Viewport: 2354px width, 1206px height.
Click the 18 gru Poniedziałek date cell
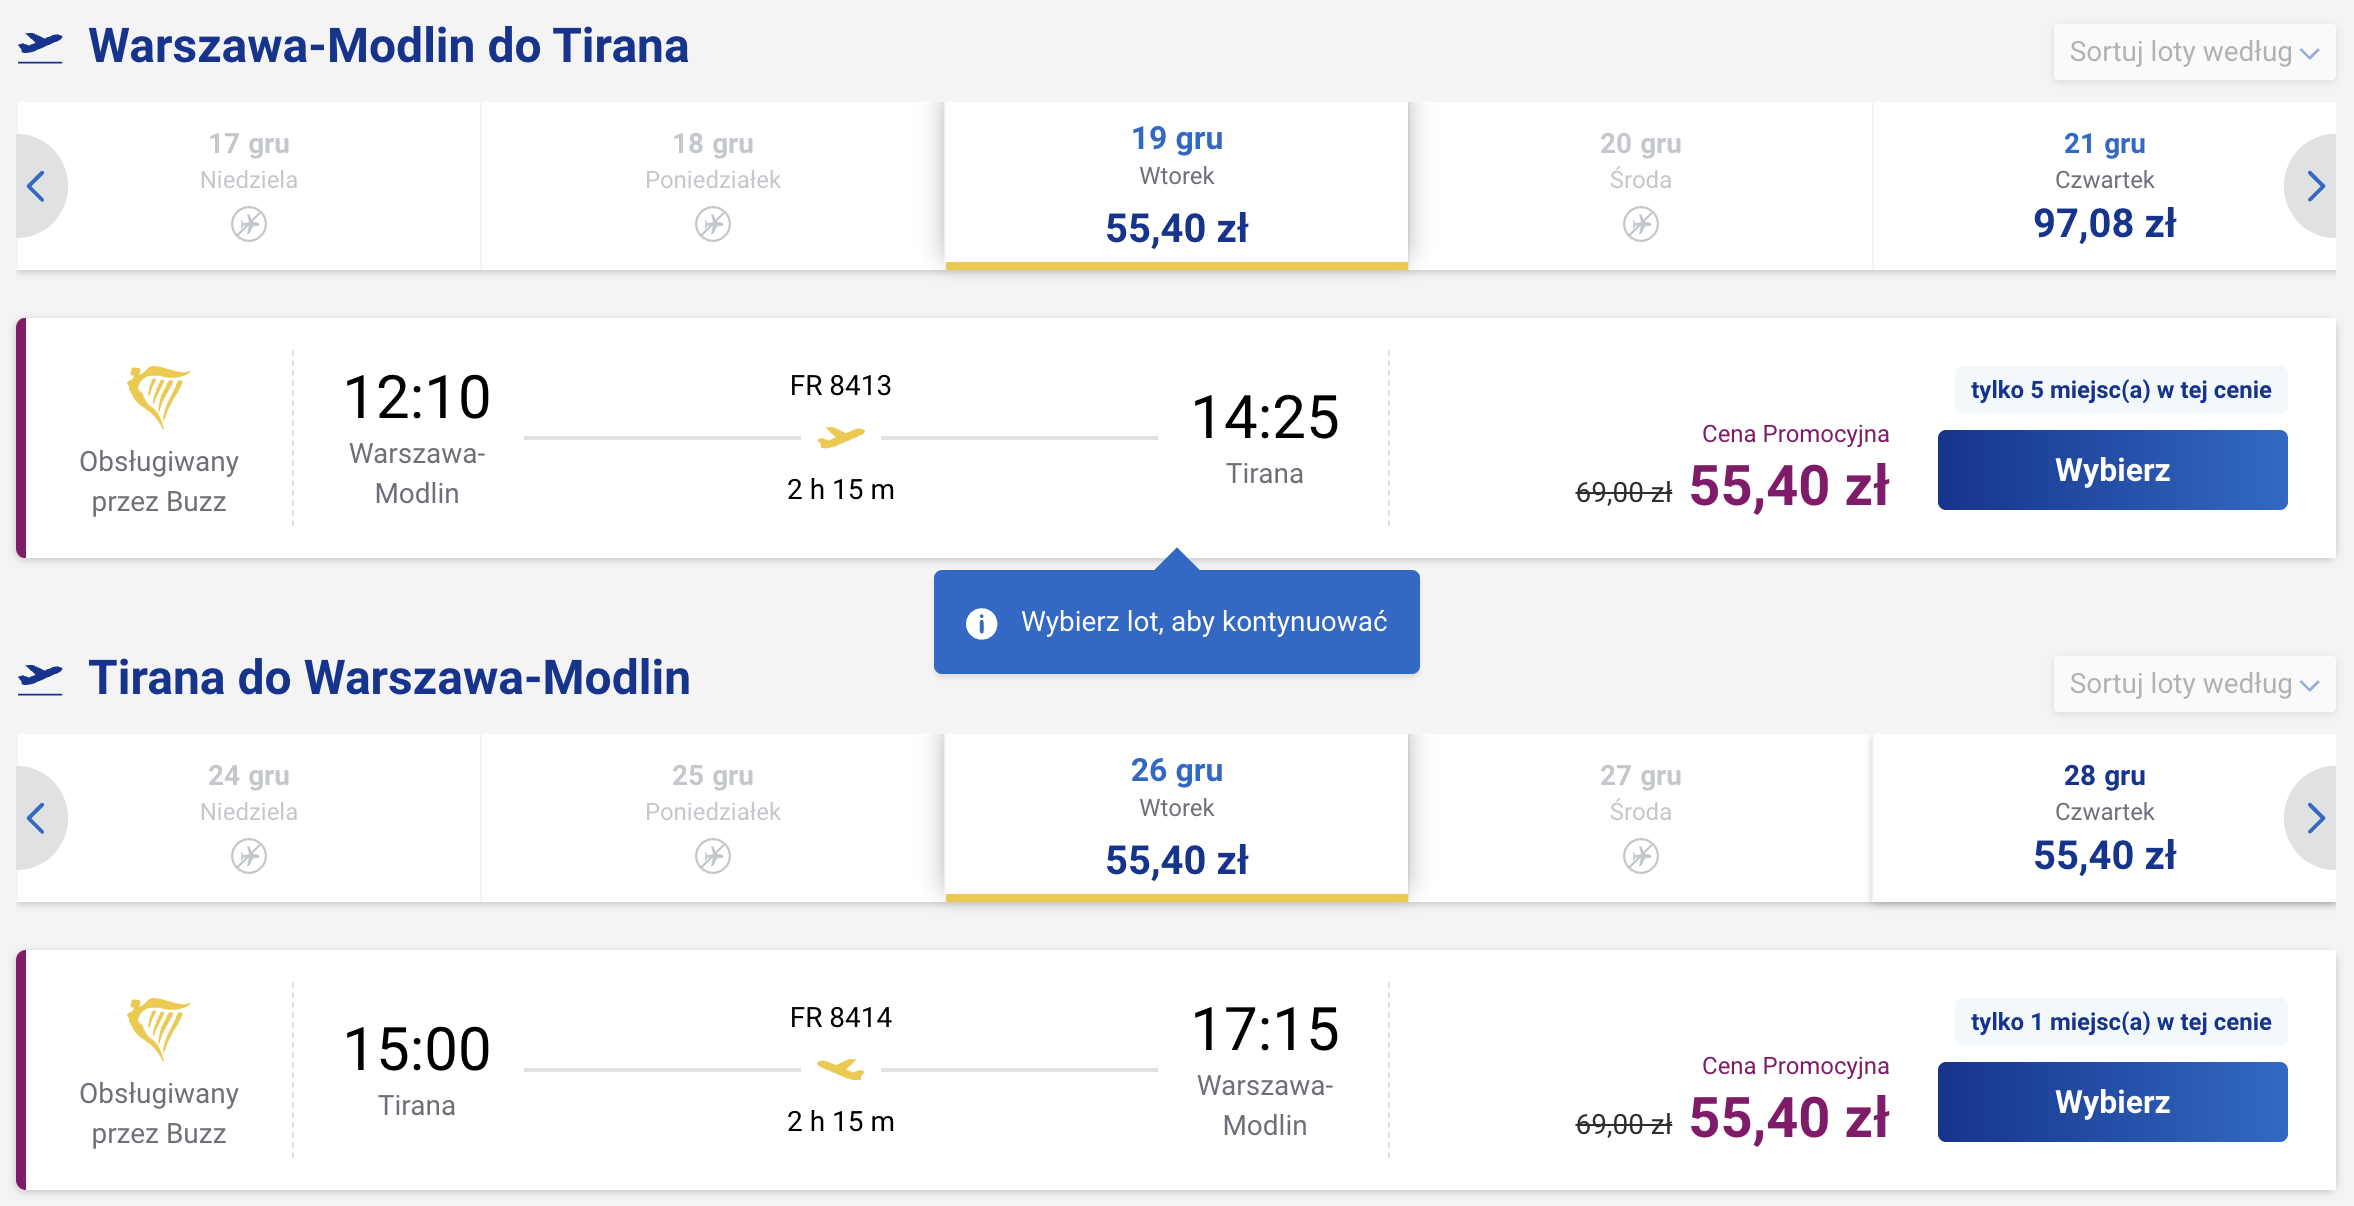(713, 186)
